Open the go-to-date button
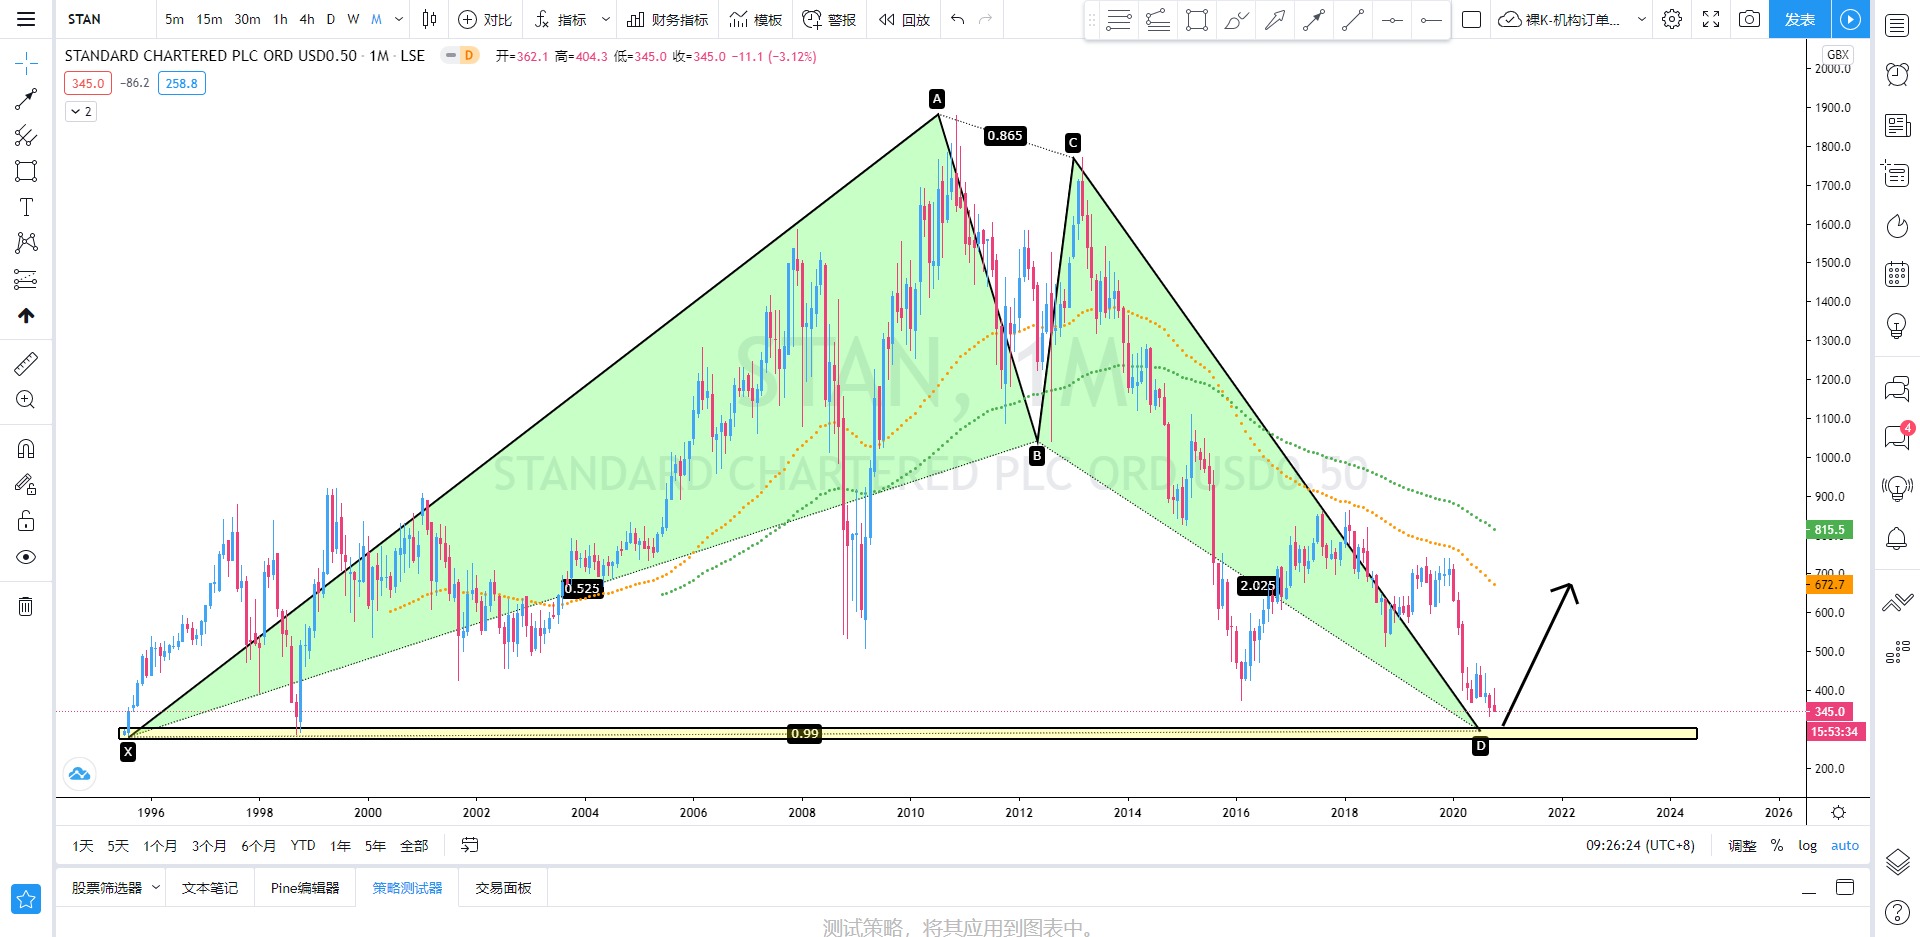Screen dimensions: 1920x937 tap(469, 845)
